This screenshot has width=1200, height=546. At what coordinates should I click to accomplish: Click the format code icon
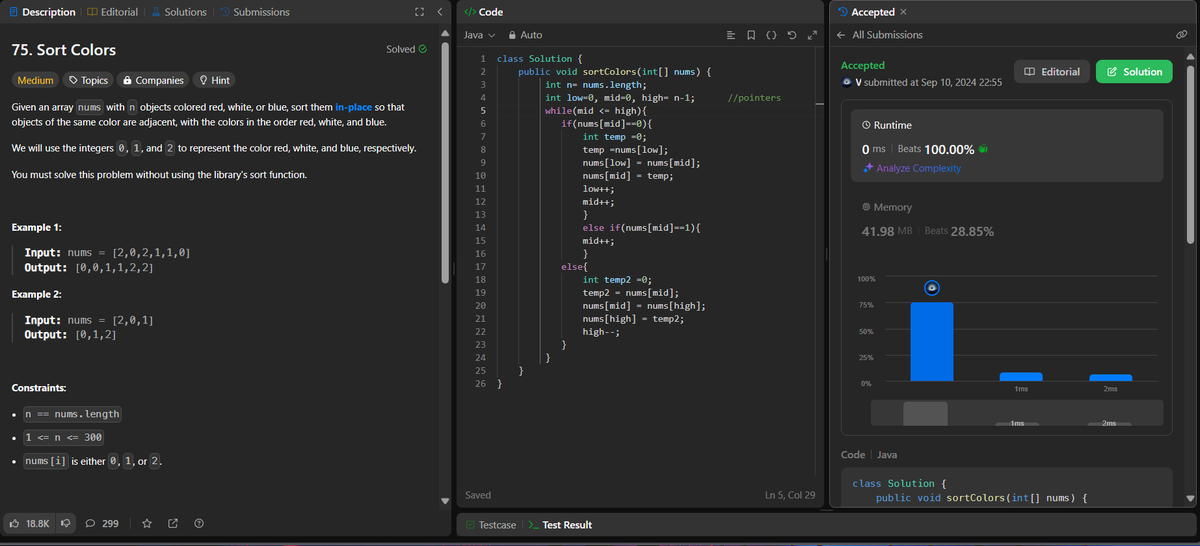pyautogui.click(x=731, y=36)
